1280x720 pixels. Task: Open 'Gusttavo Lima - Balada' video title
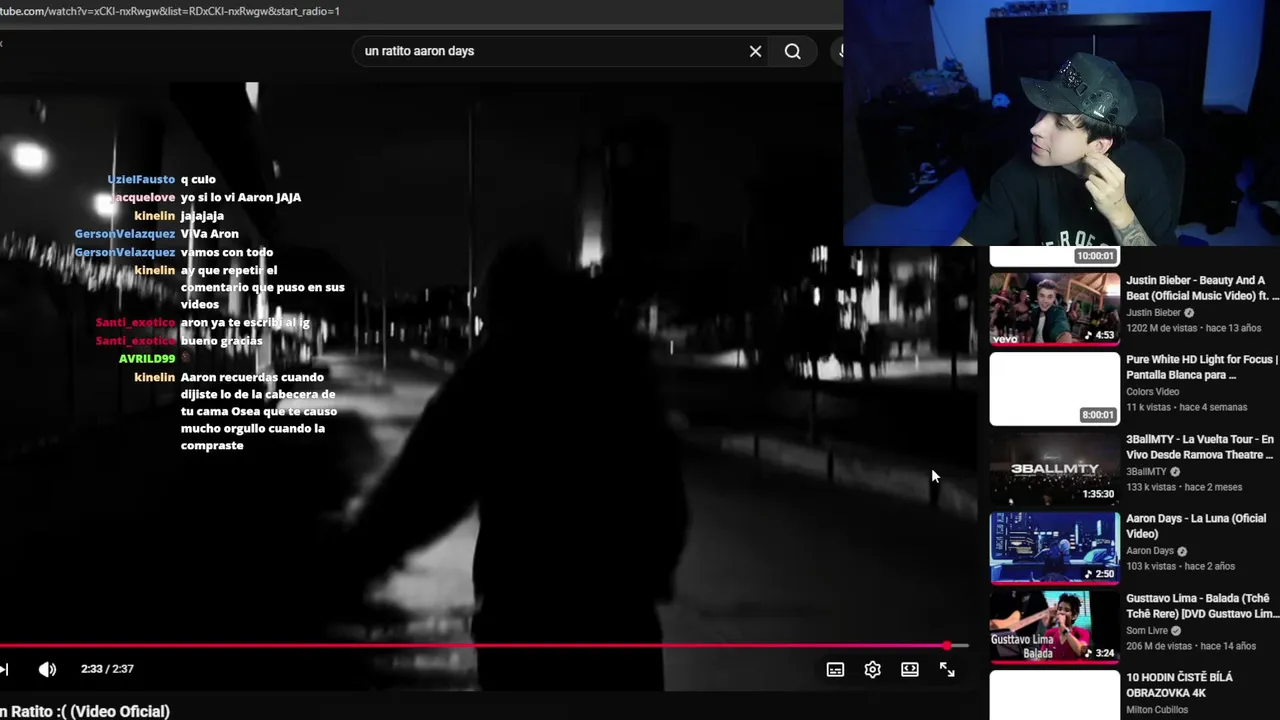coord(1201,606)
